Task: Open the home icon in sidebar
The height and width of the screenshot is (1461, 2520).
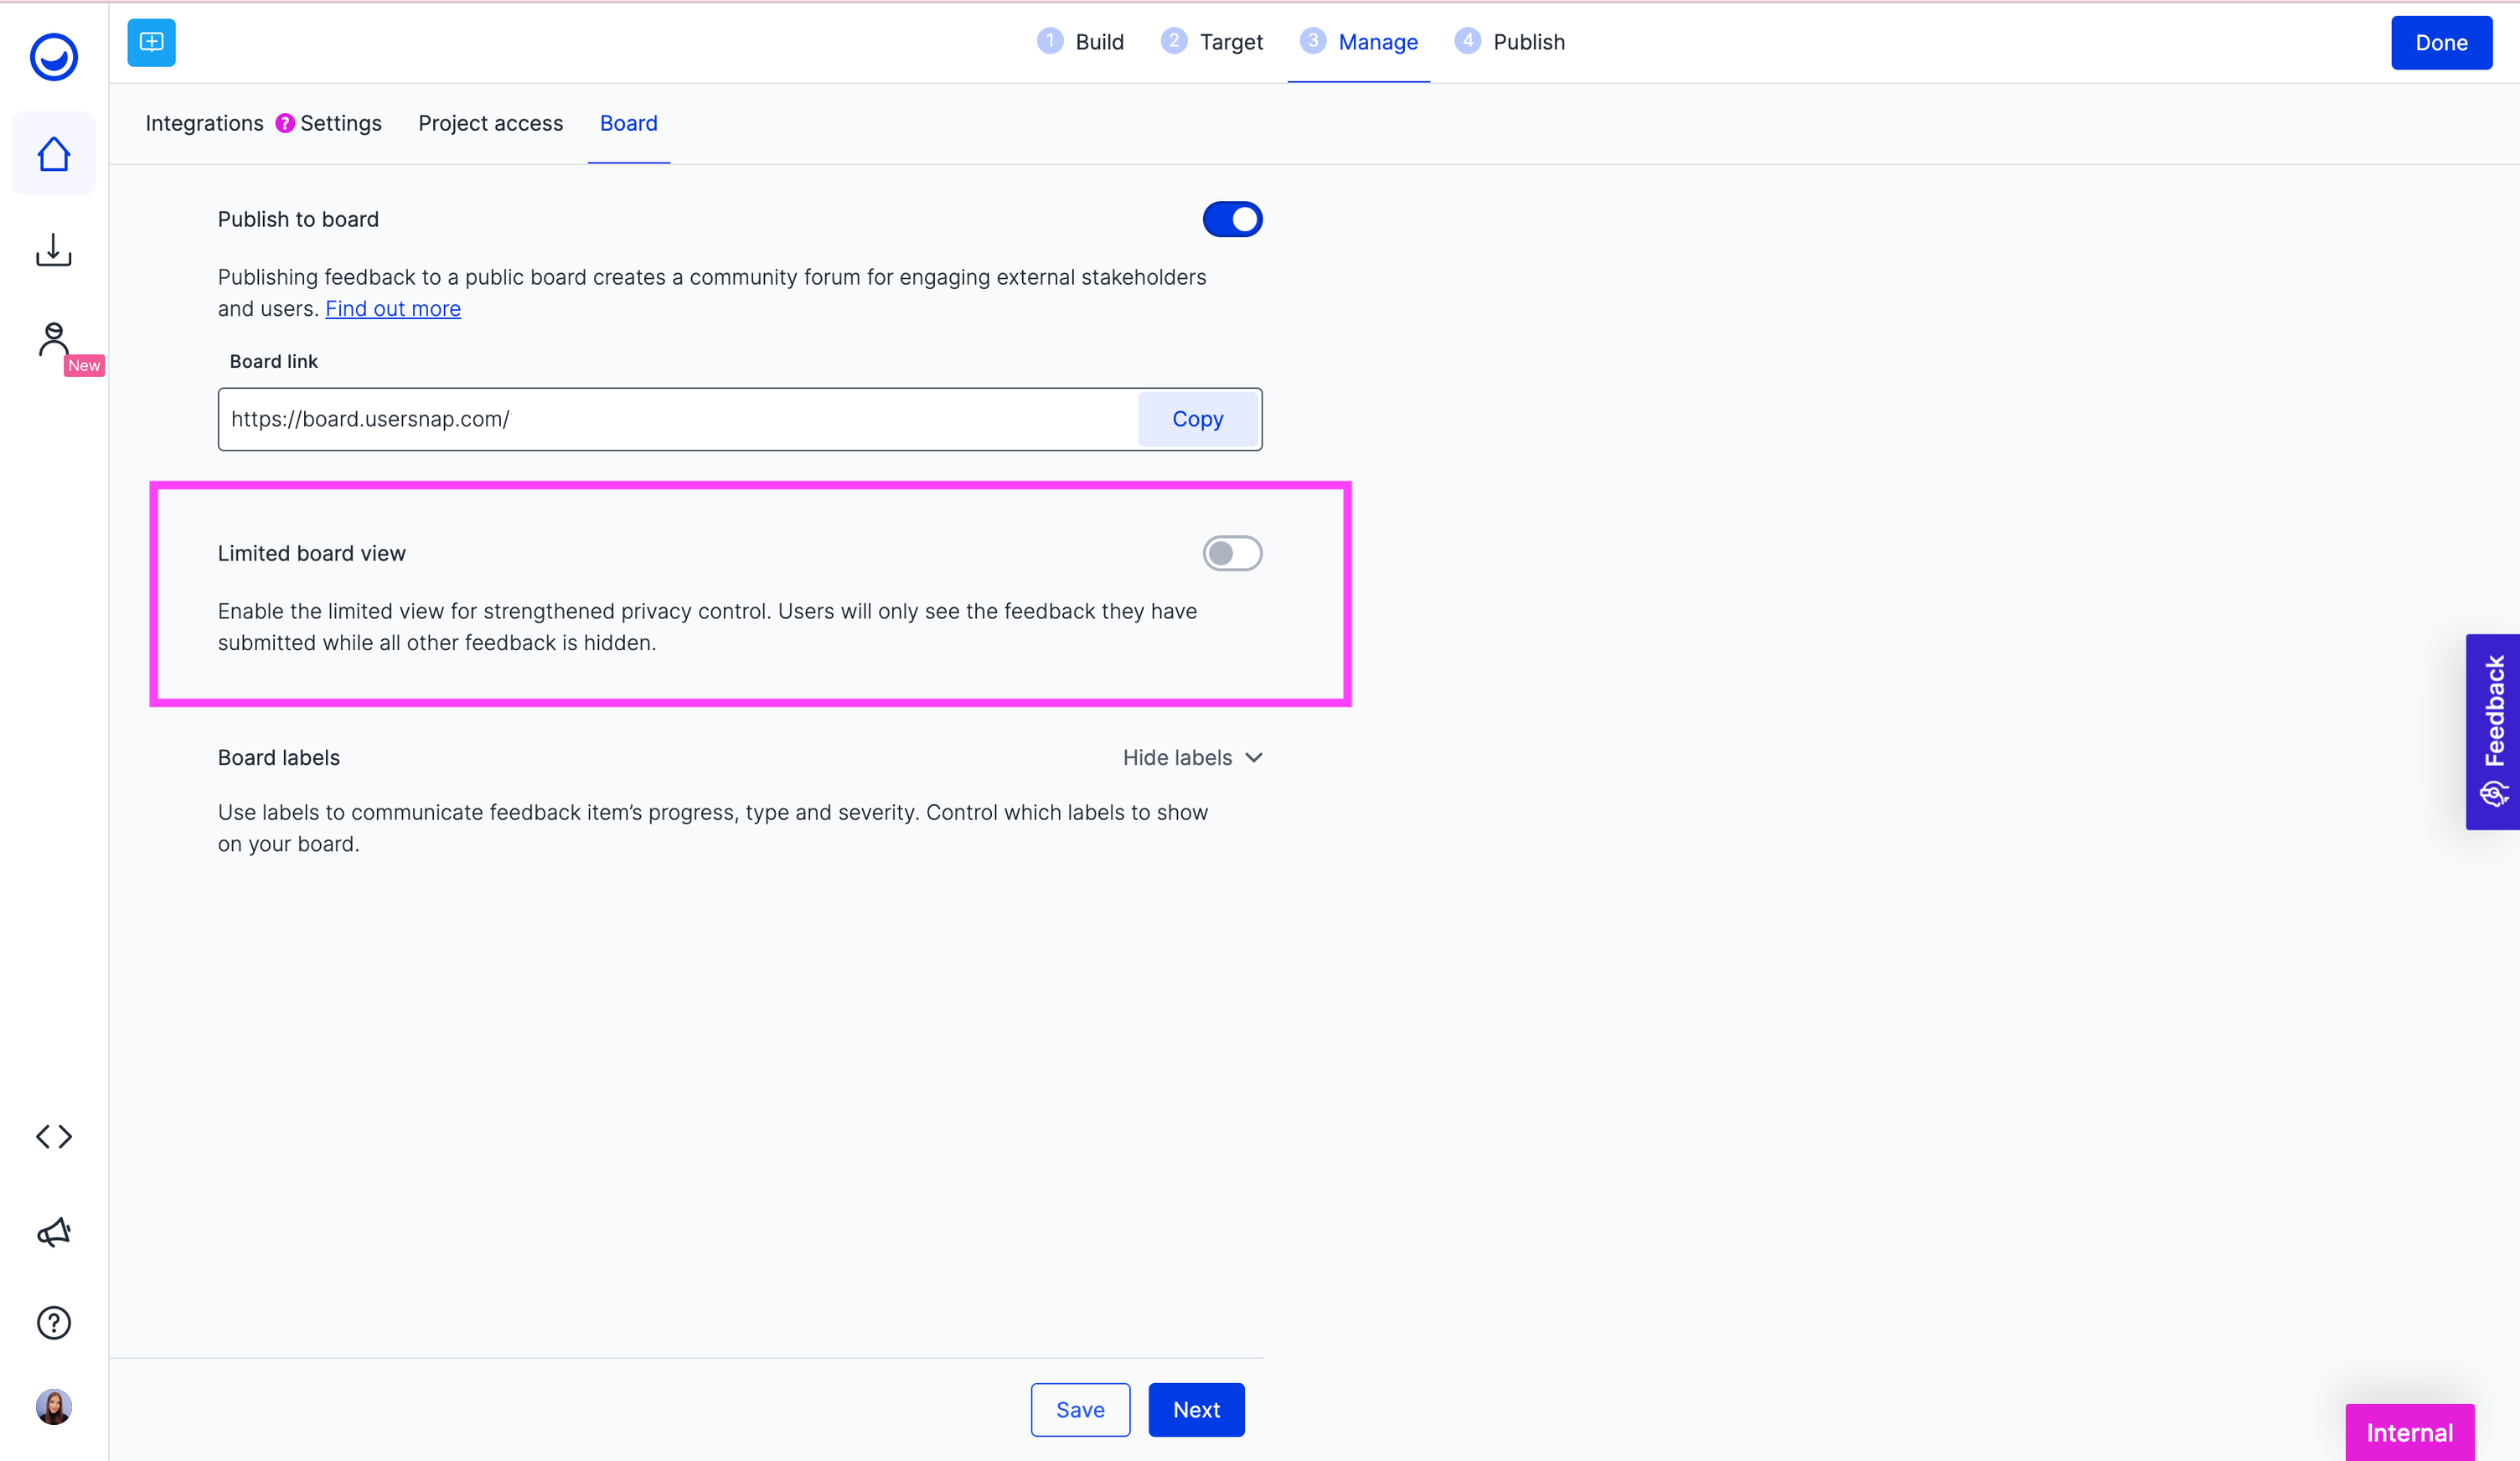Action: tap(54, 154)
